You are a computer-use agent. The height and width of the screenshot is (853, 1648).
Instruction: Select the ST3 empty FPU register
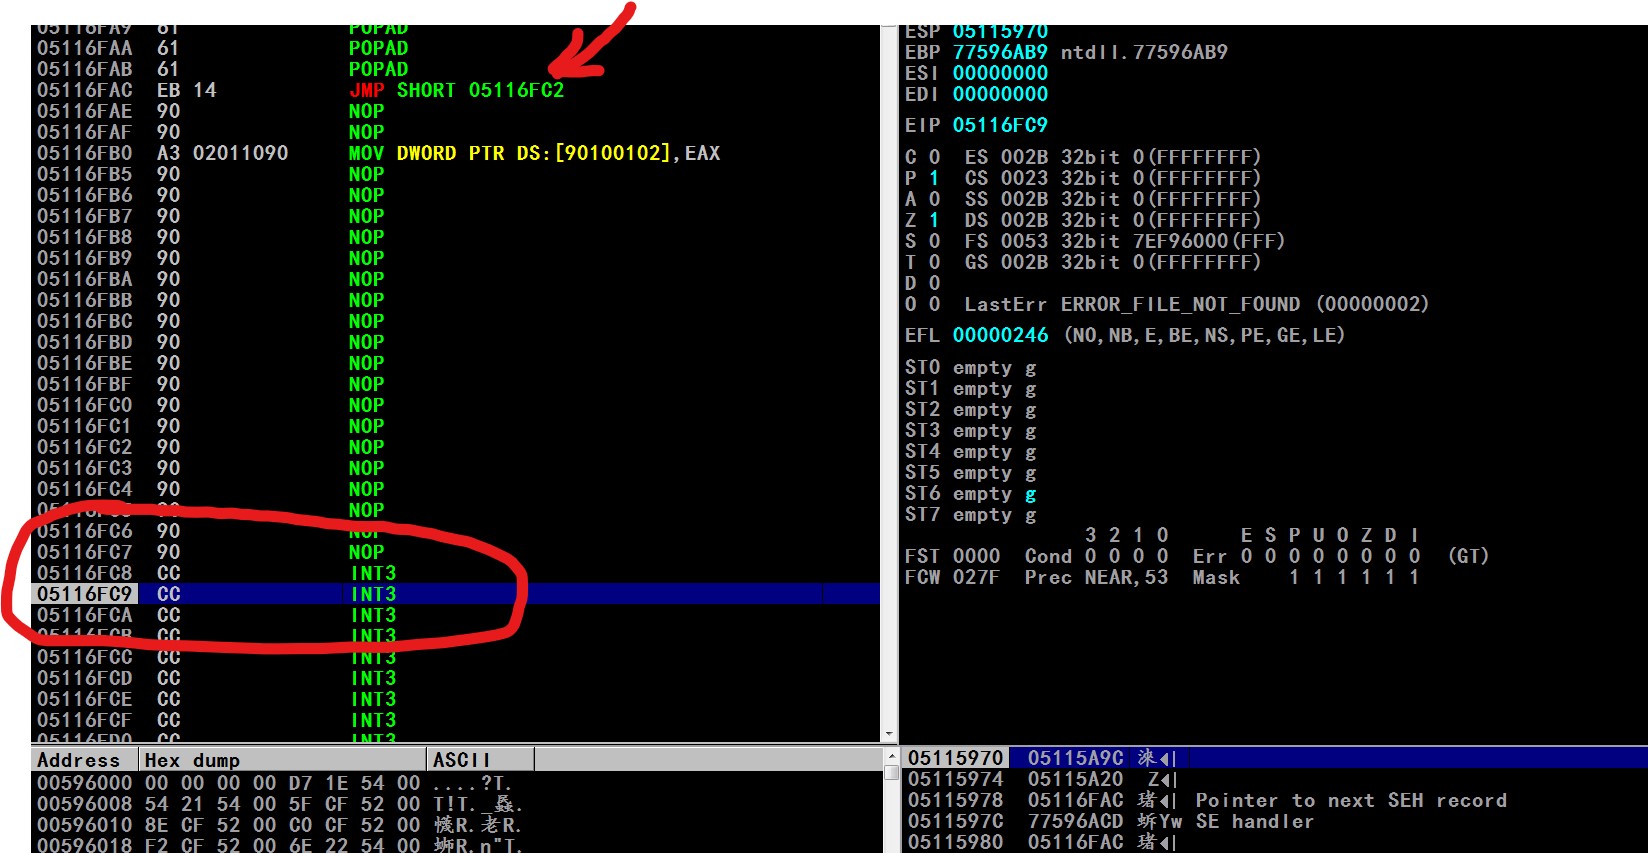970,431
